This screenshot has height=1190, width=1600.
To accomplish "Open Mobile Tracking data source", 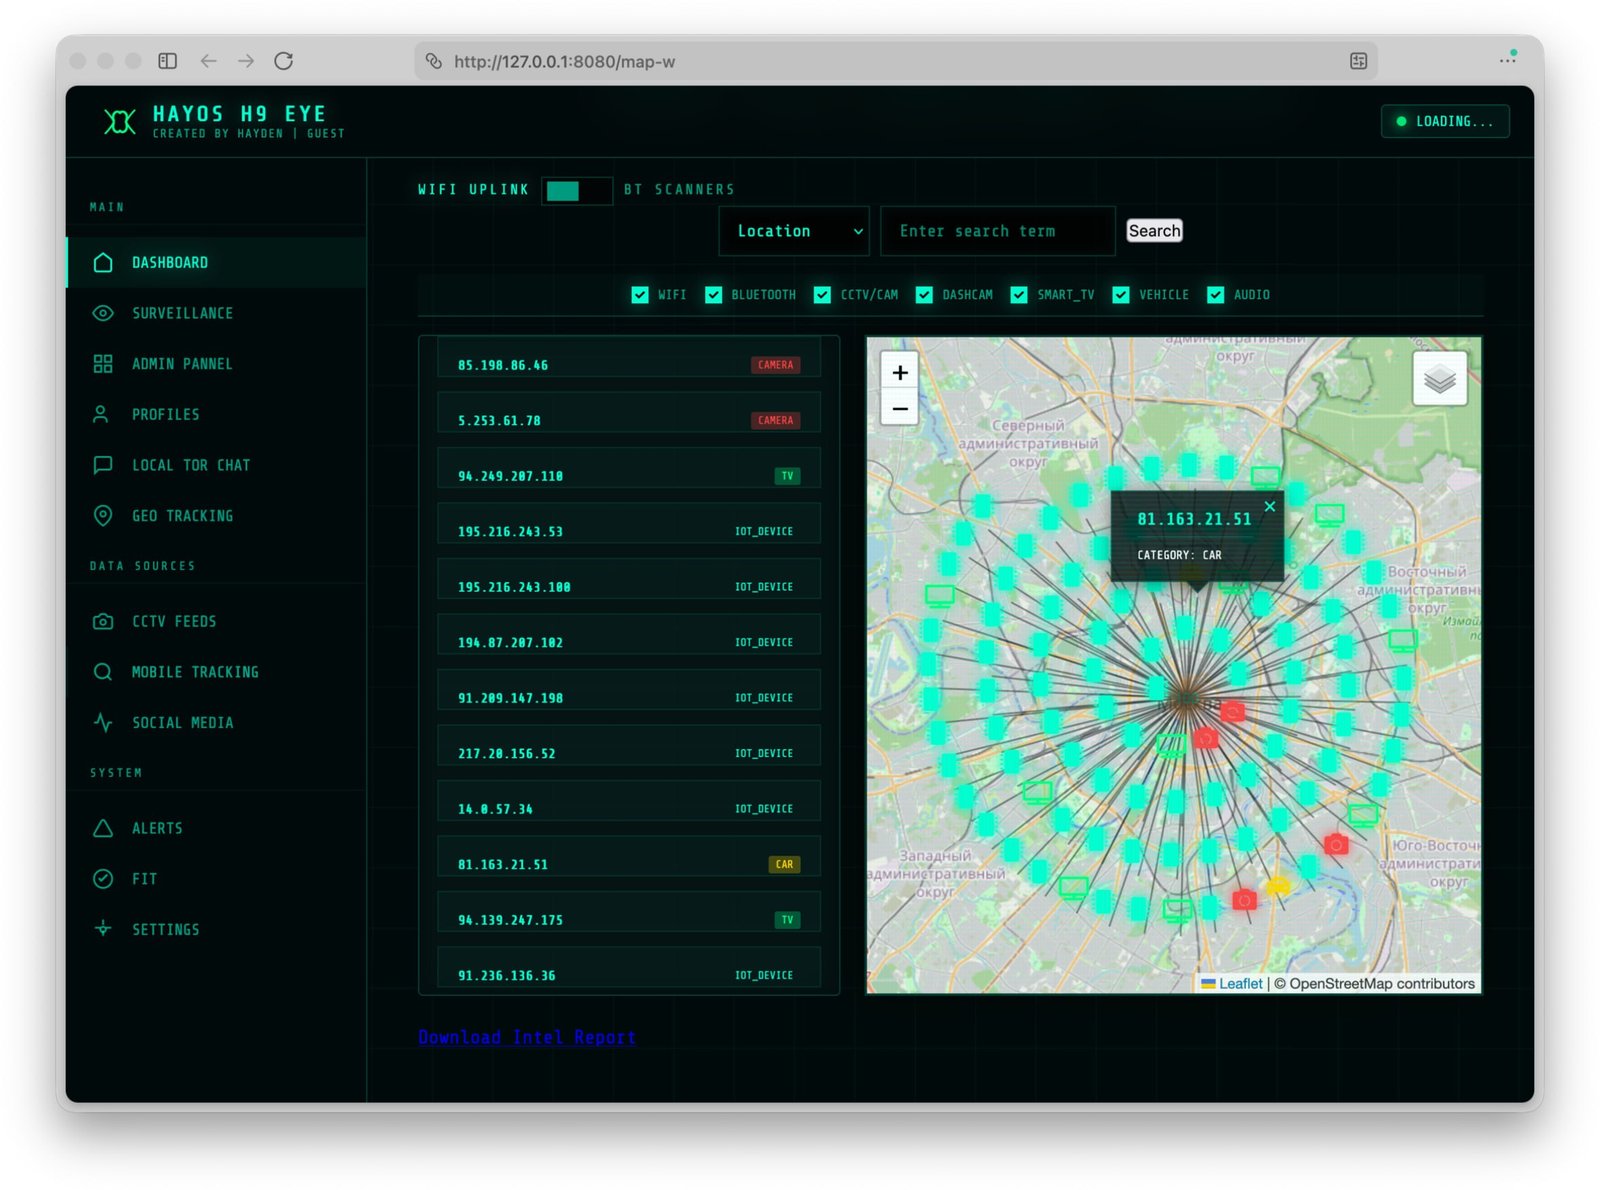I will [x=216, y=672].
